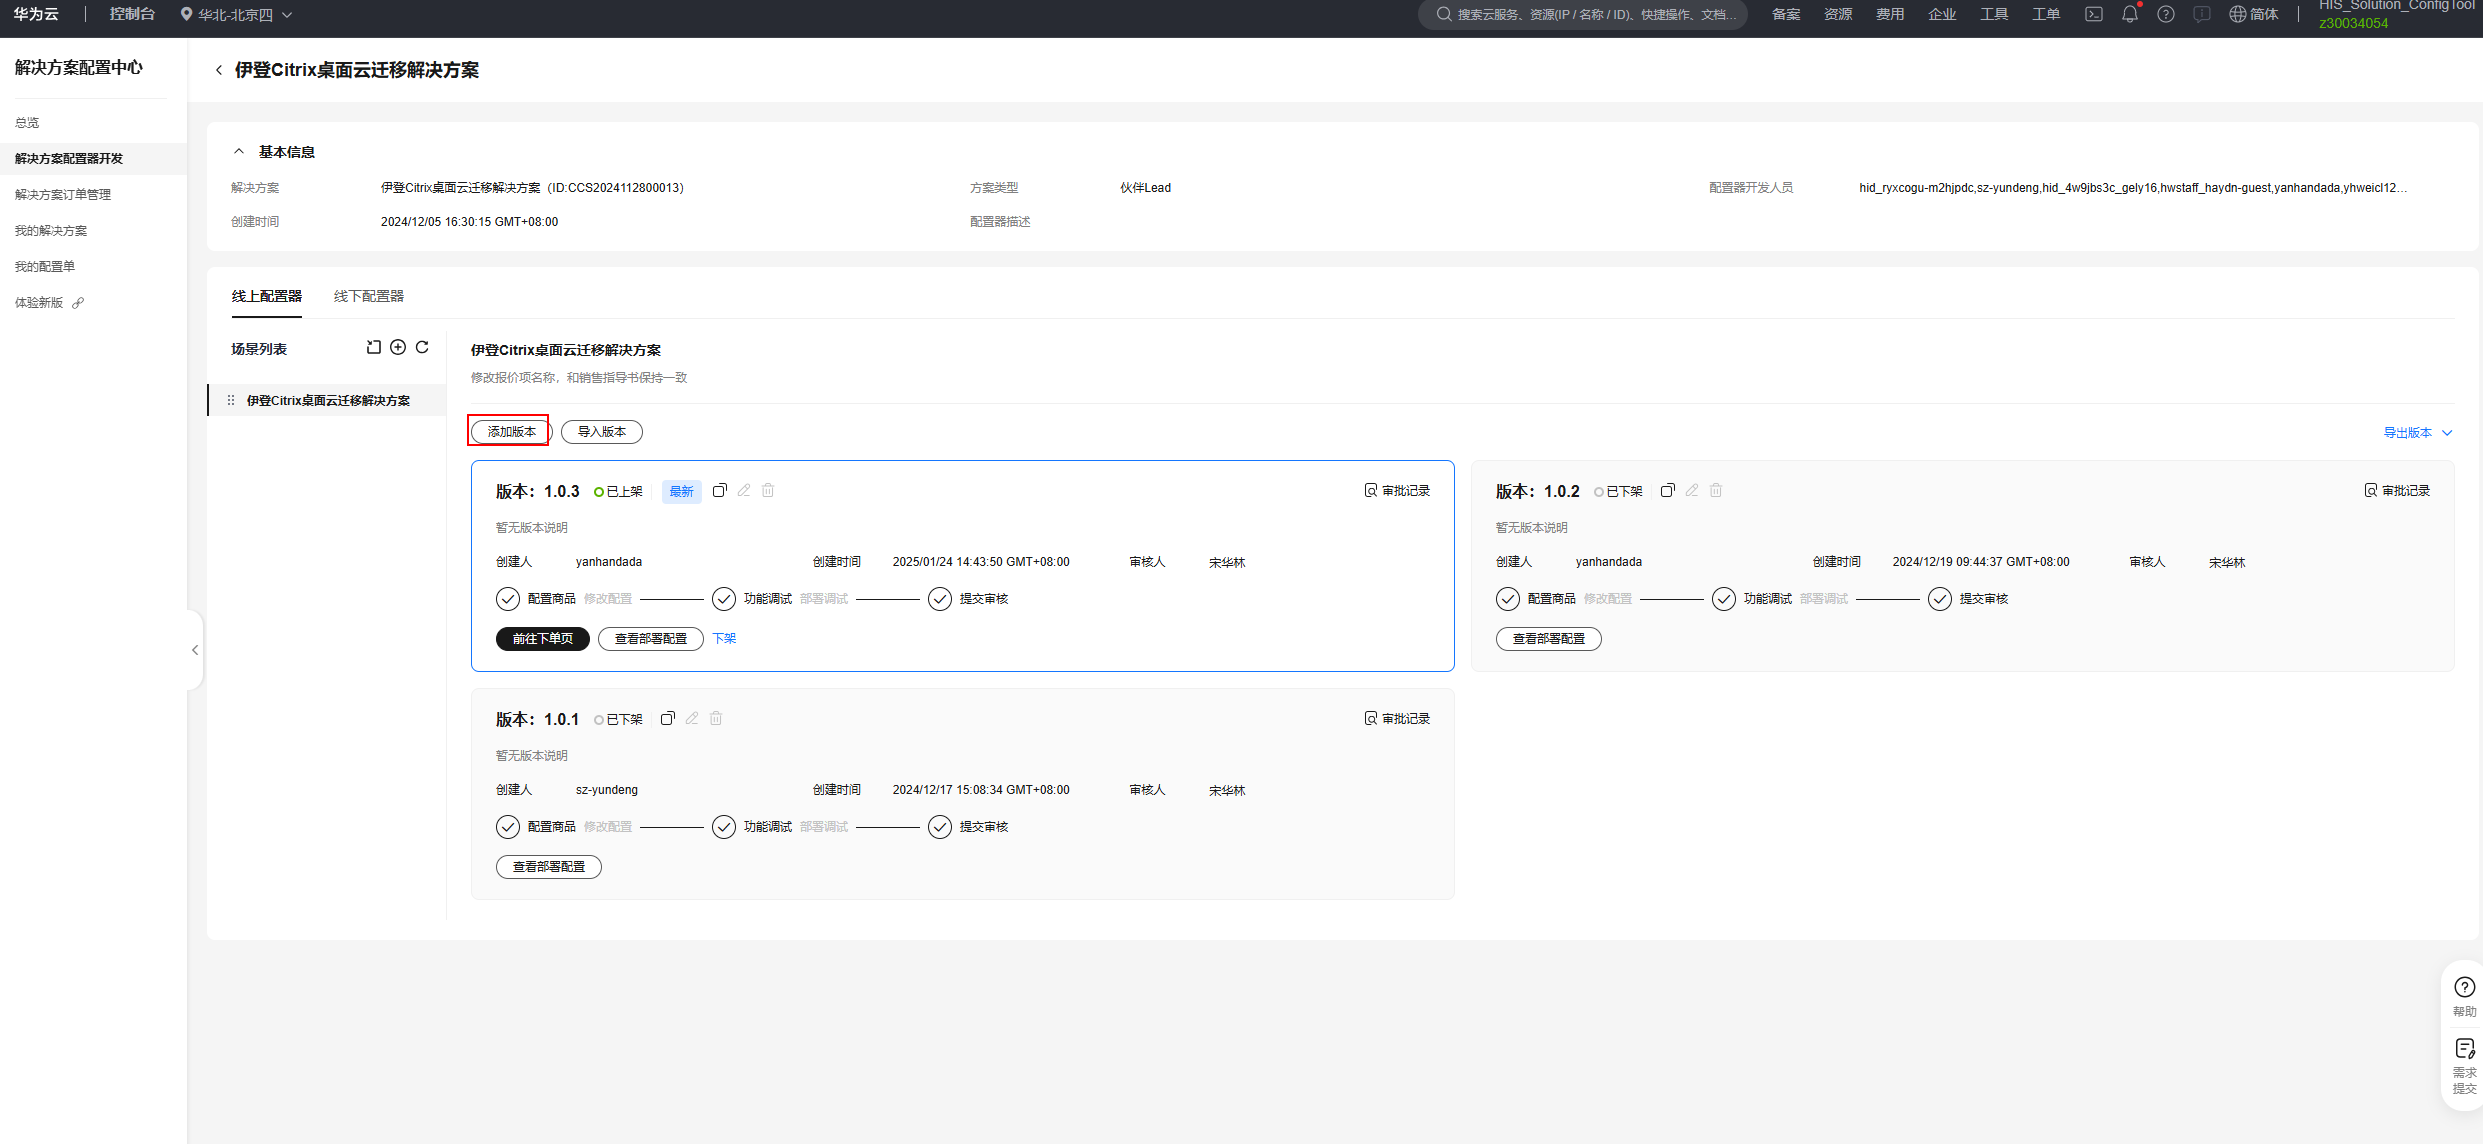Open 审批记录 for version 1.0.1

click(x=1397, y=718)
